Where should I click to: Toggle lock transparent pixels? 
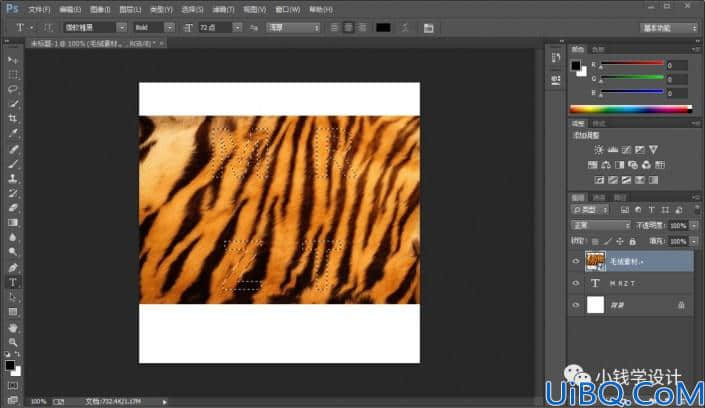pos(595,242)
